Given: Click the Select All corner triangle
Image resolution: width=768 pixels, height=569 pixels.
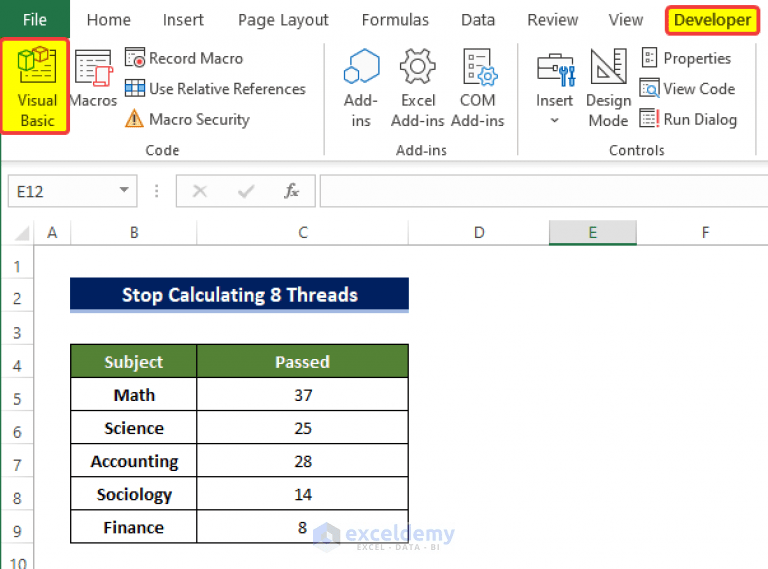Looking at the screenshot, I should pyautogui.click(x=21, y=233).
